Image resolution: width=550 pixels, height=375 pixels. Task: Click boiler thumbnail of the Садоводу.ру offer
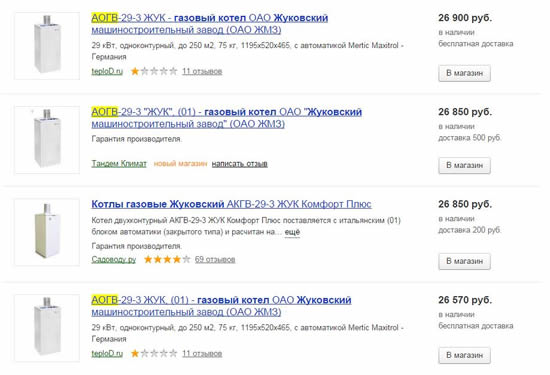(x=47, y=232)
